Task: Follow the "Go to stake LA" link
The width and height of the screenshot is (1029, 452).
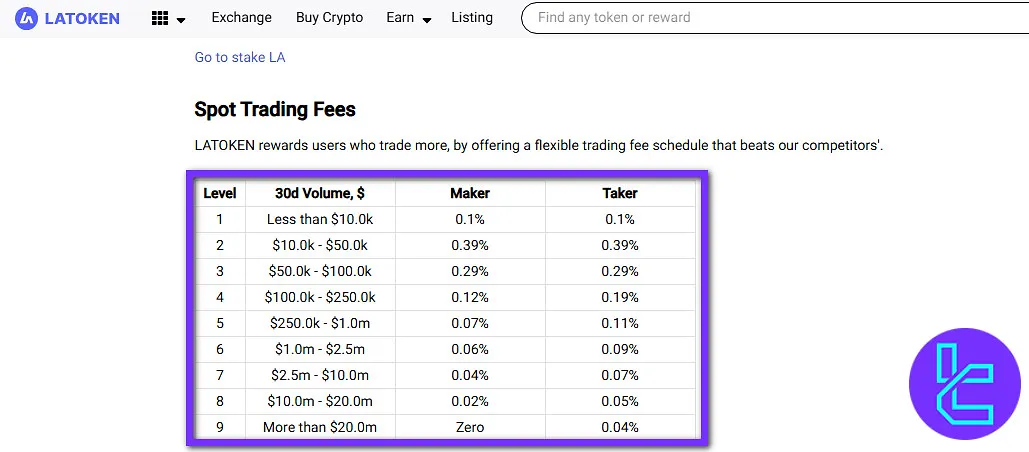Action: tap(240, 57)
